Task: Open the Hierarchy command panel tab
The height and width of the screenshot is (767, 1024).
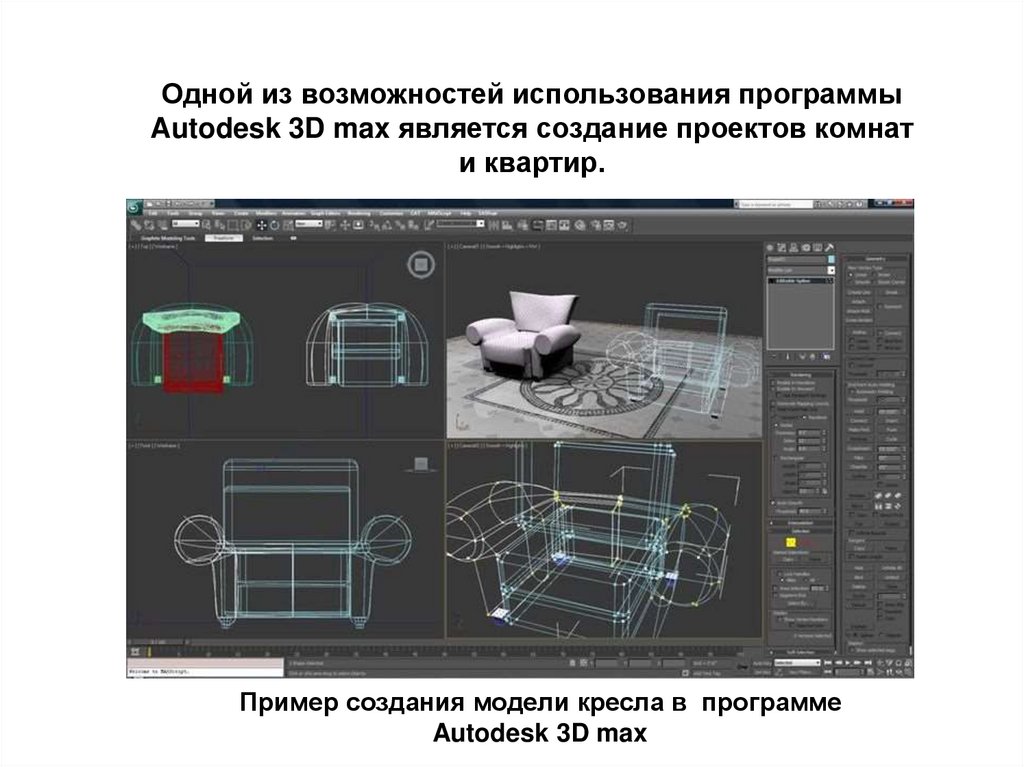Action: tap(793, 248)
